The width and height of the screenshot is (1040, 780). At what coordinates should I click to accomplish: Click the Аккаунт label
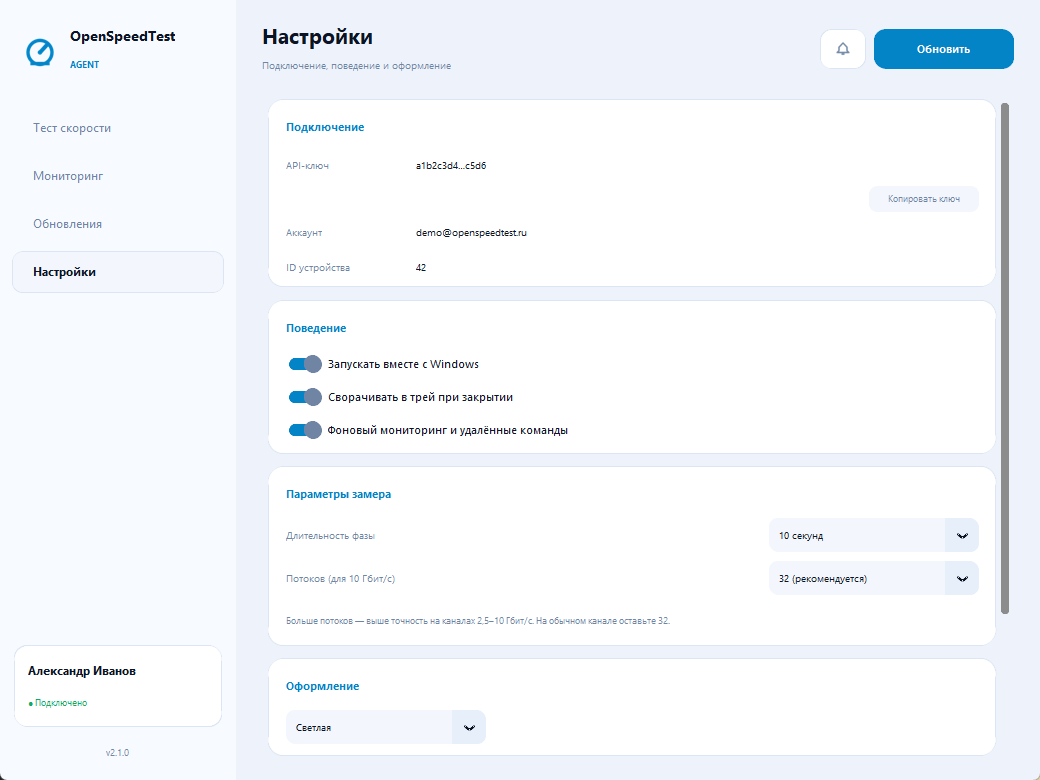coord(304,233)
